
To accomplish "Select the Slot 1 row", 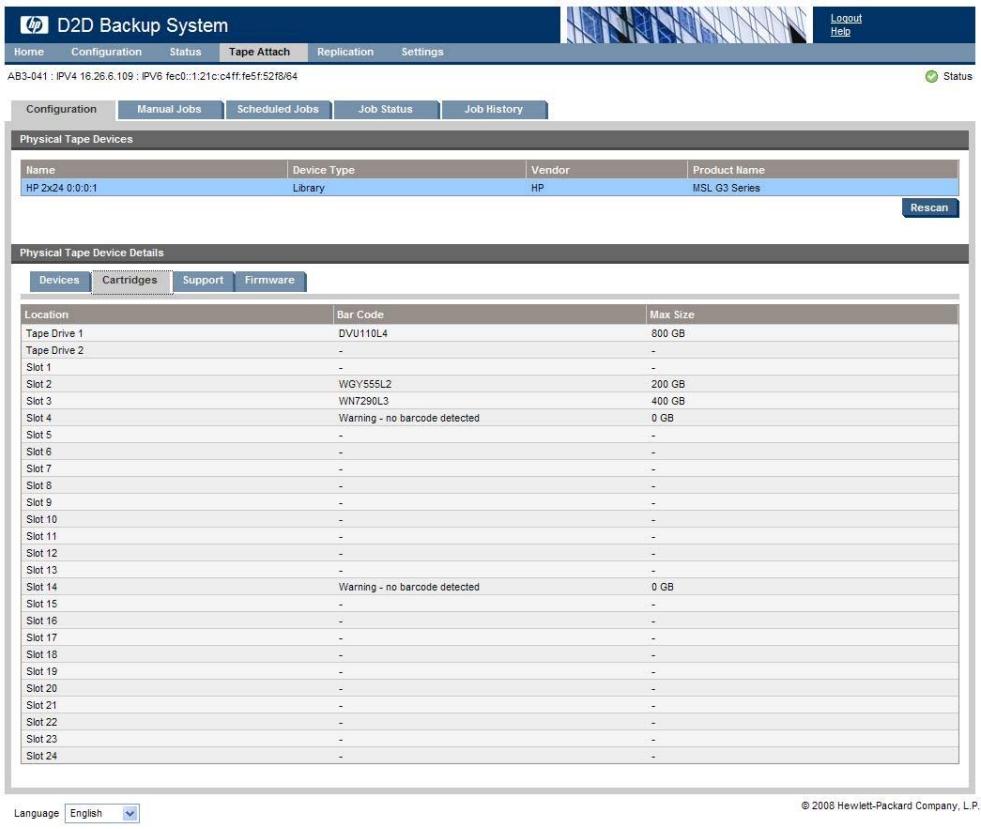I will pos(489,367).
